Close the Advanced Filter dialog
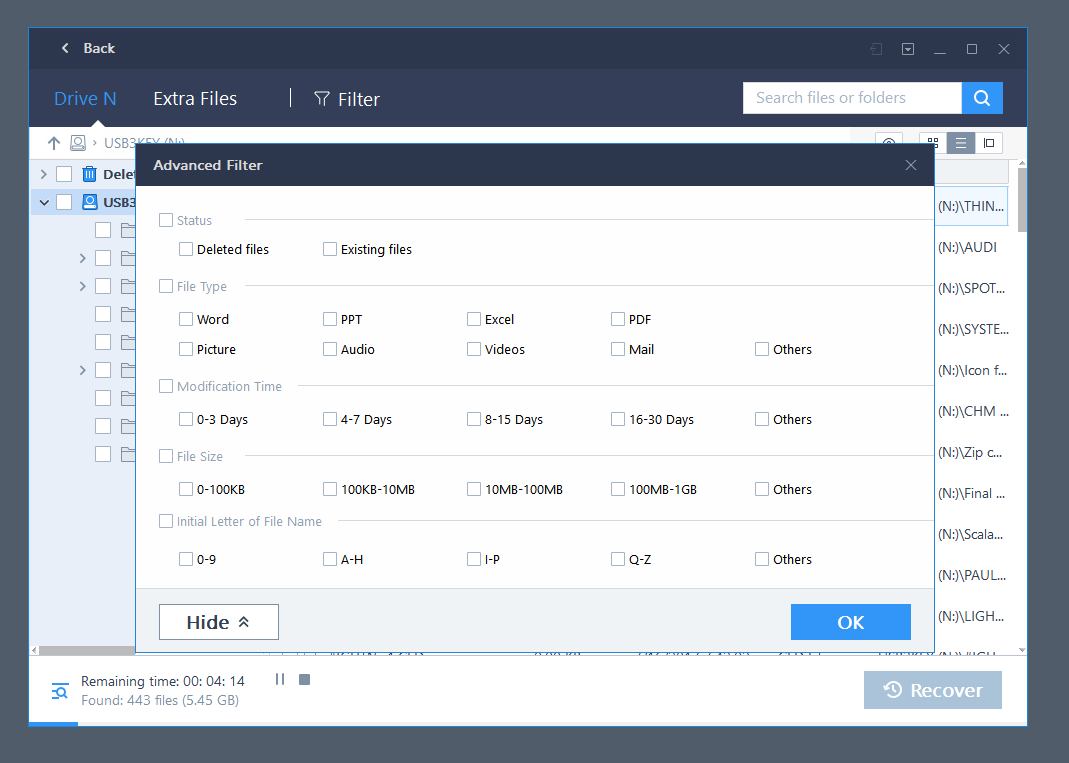Image resolution: width=1069 pixels, height=763 pixels. point(910,165)
